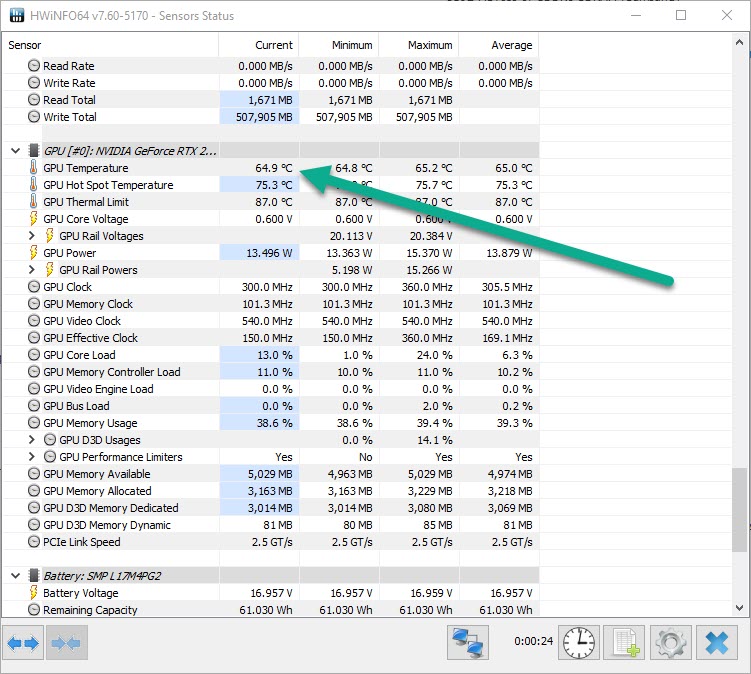Select the GPU Memory Usage row
The image size is (751, 674).
click(x=271, y=423)
